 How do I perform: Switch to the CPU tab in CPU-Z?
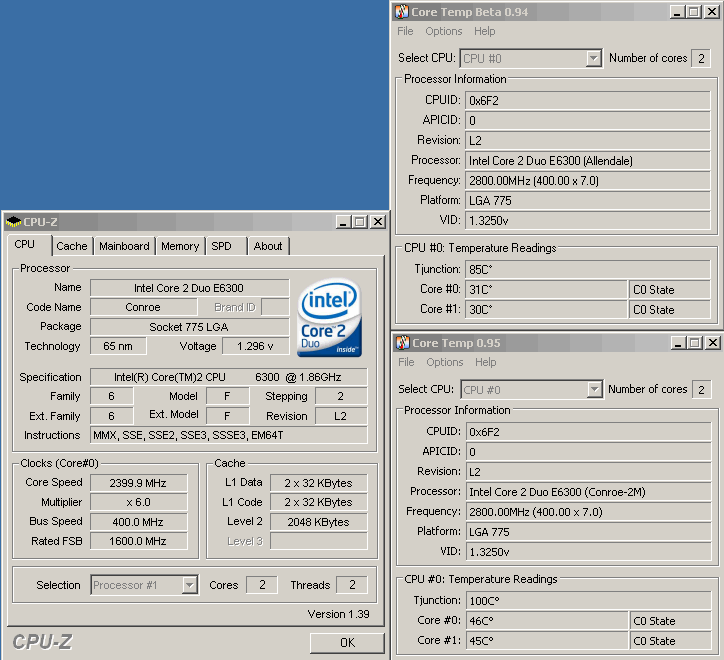click(29, 245)
